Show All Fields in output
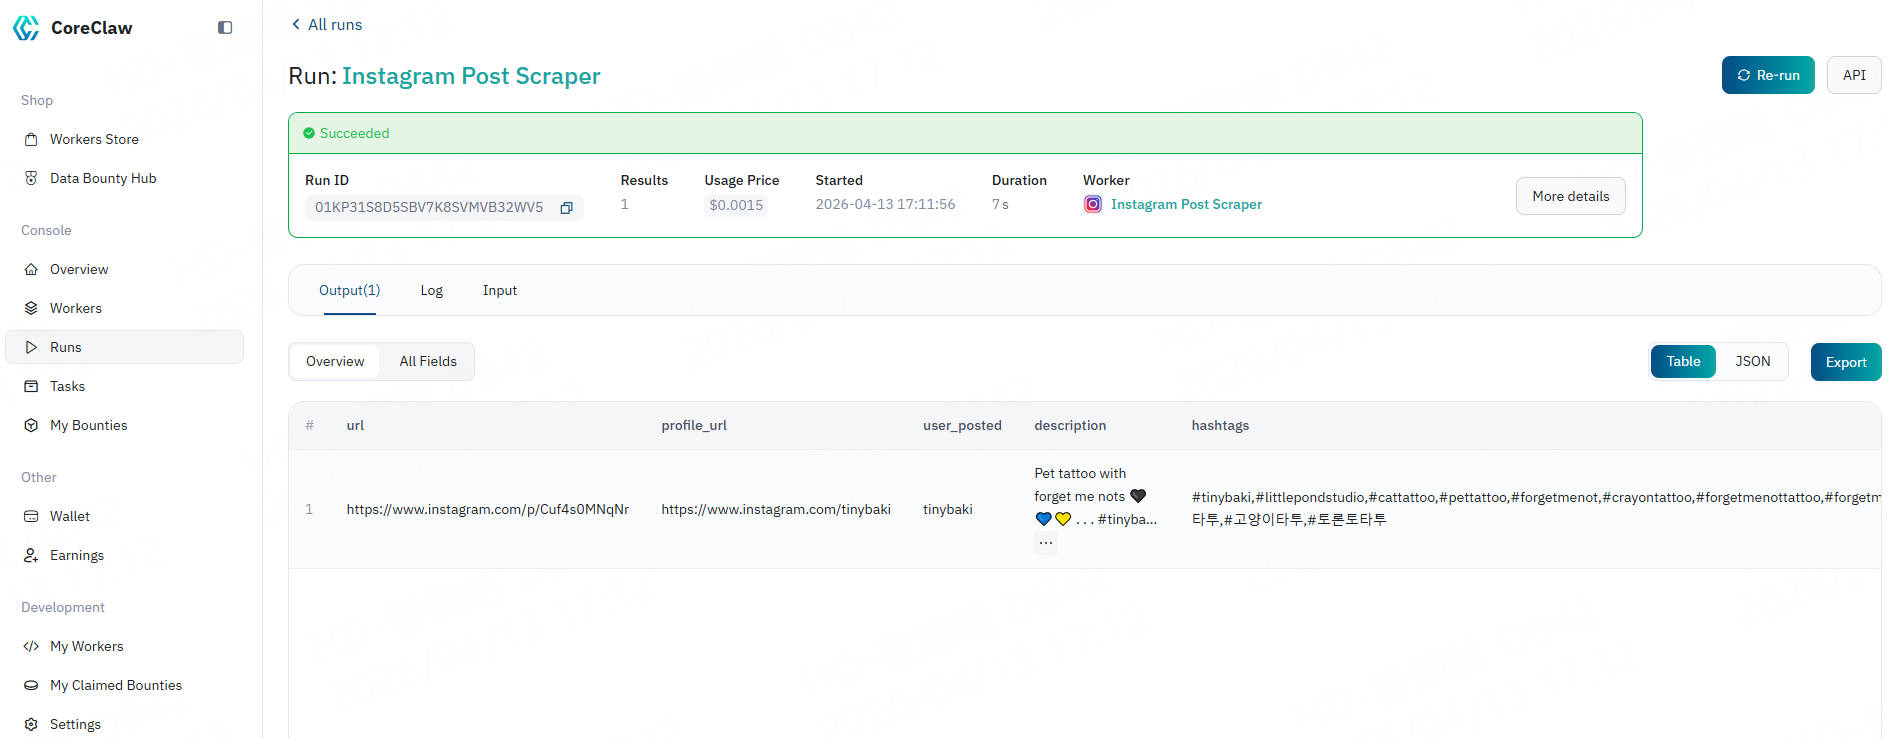This screenshot has width=1888, height=738. pyautogui.click(x=428, y=361)
